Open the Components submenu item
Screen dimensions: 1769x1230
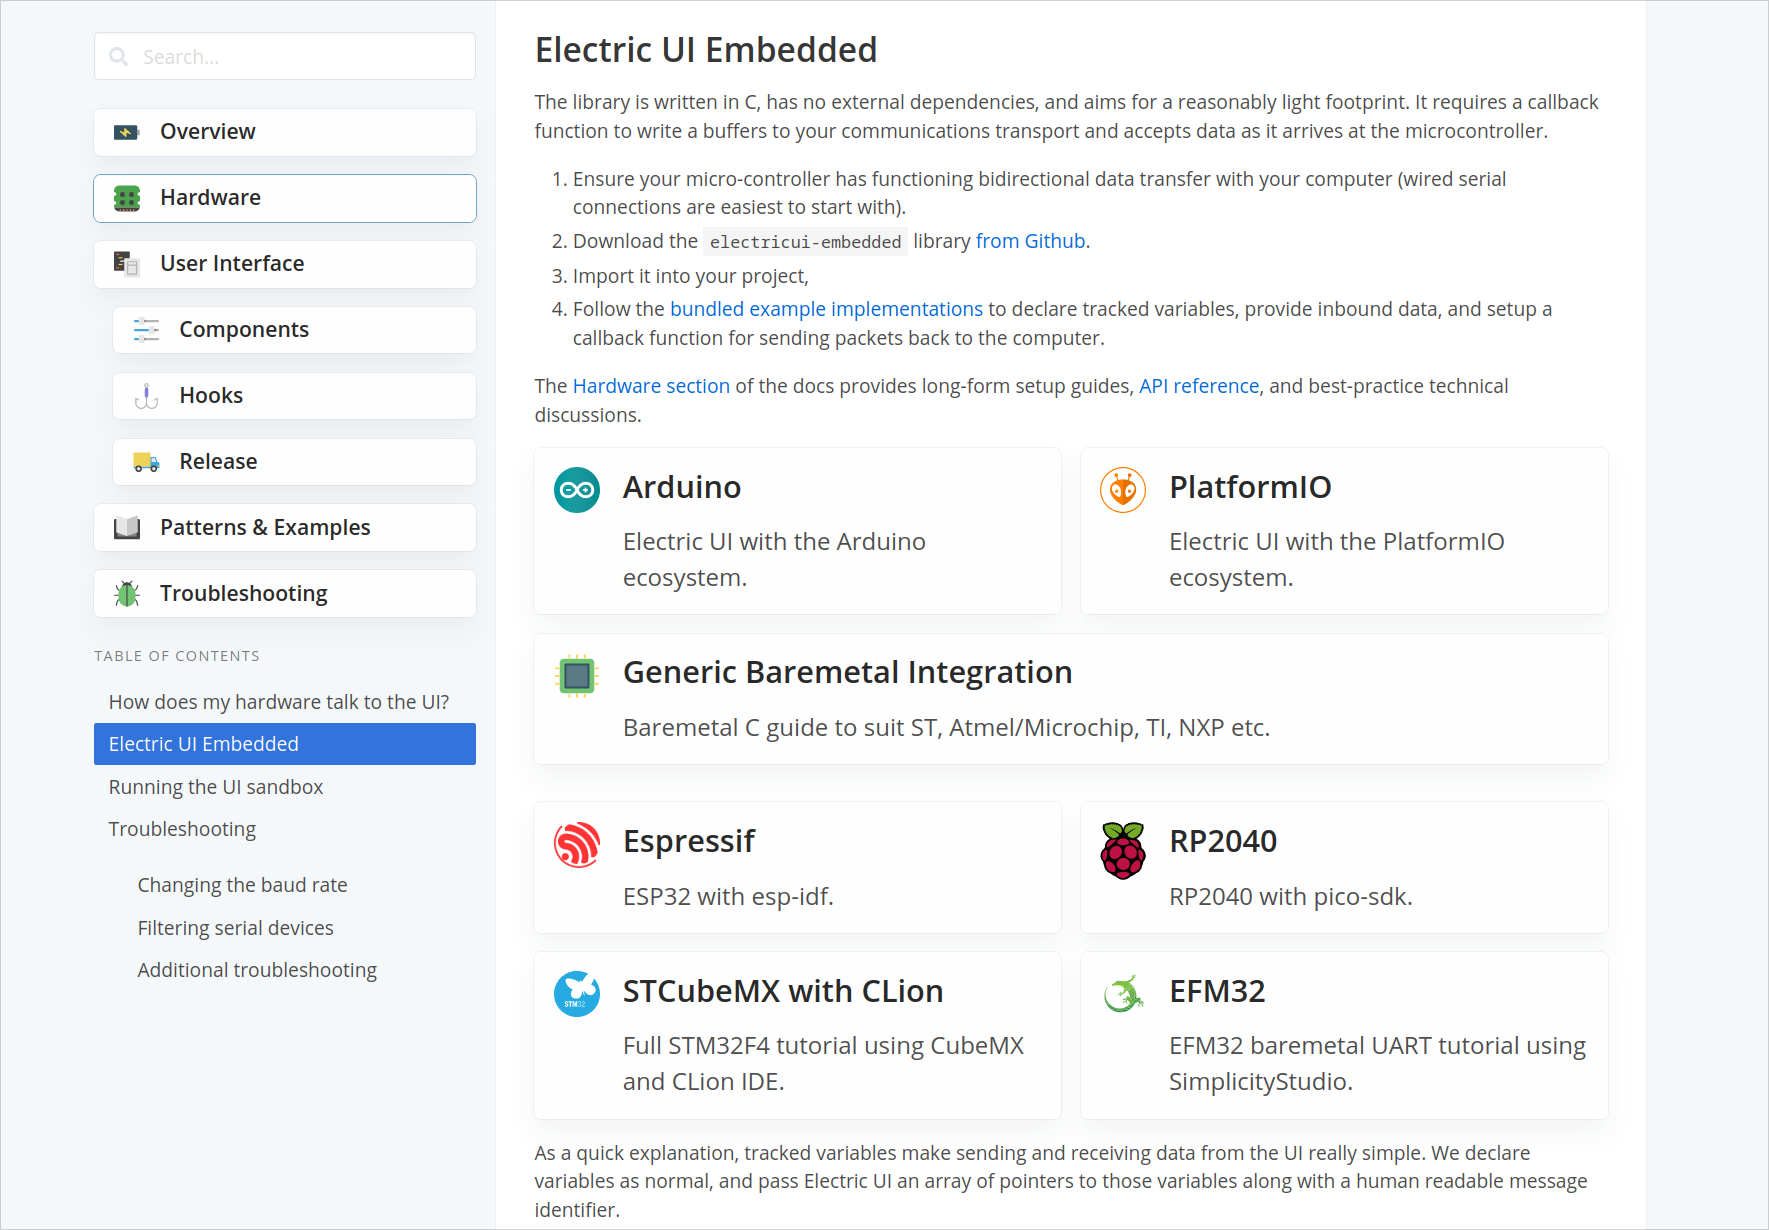click(x=294, y=330)
